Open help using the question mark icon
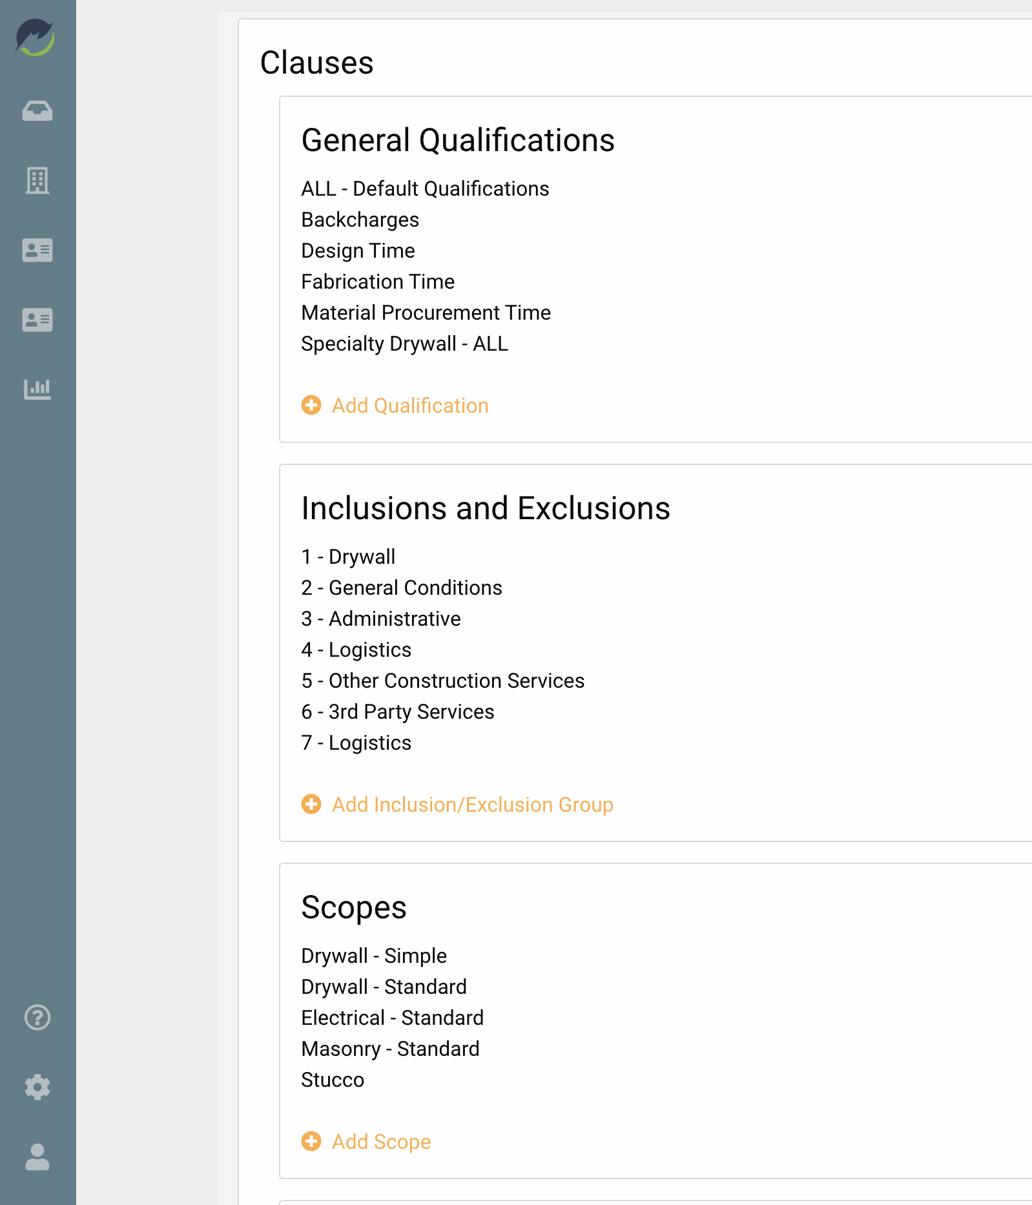 37,1017
